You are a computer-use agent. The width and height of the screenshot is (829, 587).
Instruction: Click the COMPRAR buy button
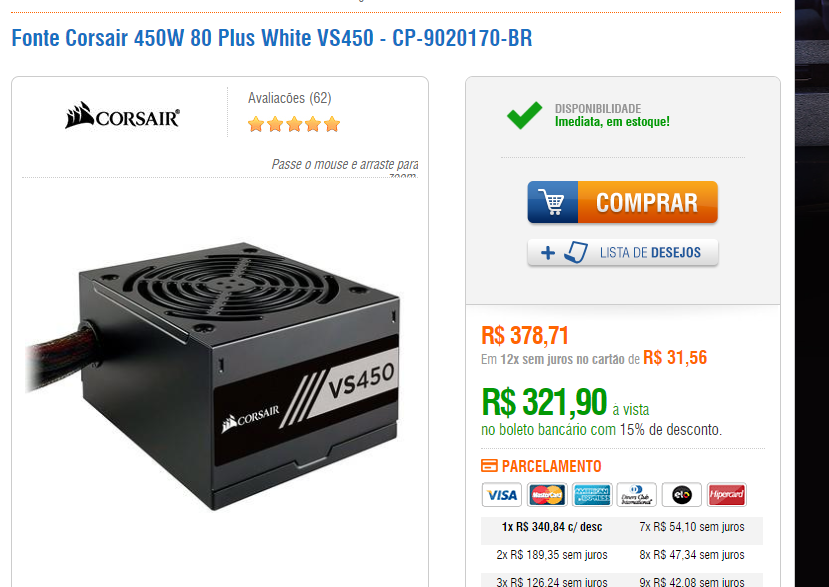tap(622, 202)
